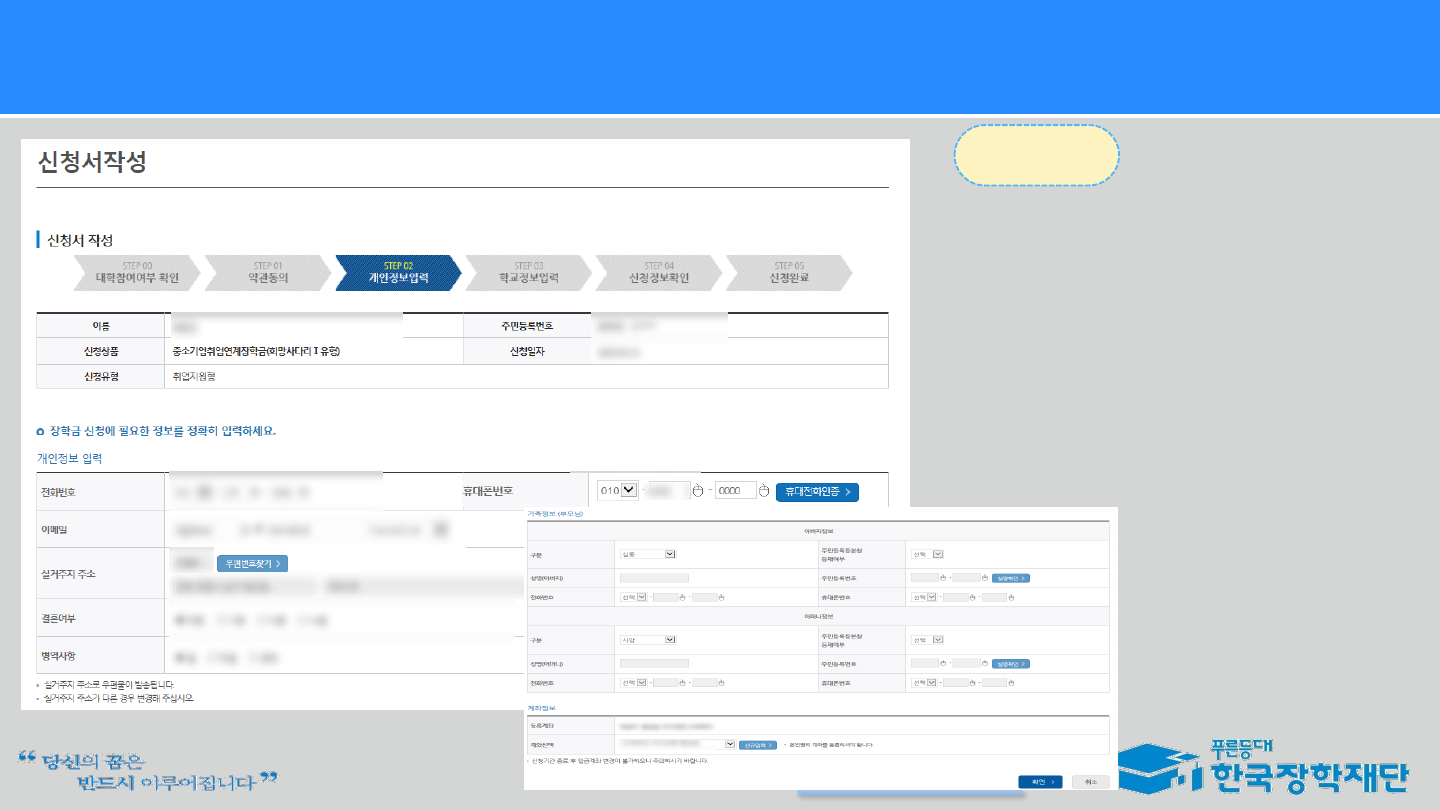
Task: Click the mouse-keypad icon before 0000 field
Action: [699, 491]
